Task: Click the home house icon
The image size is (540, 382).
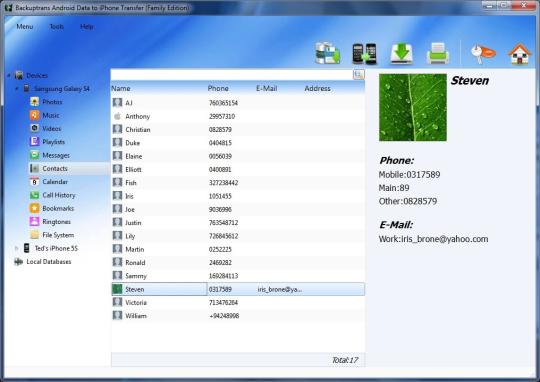Action: [519, 54]
